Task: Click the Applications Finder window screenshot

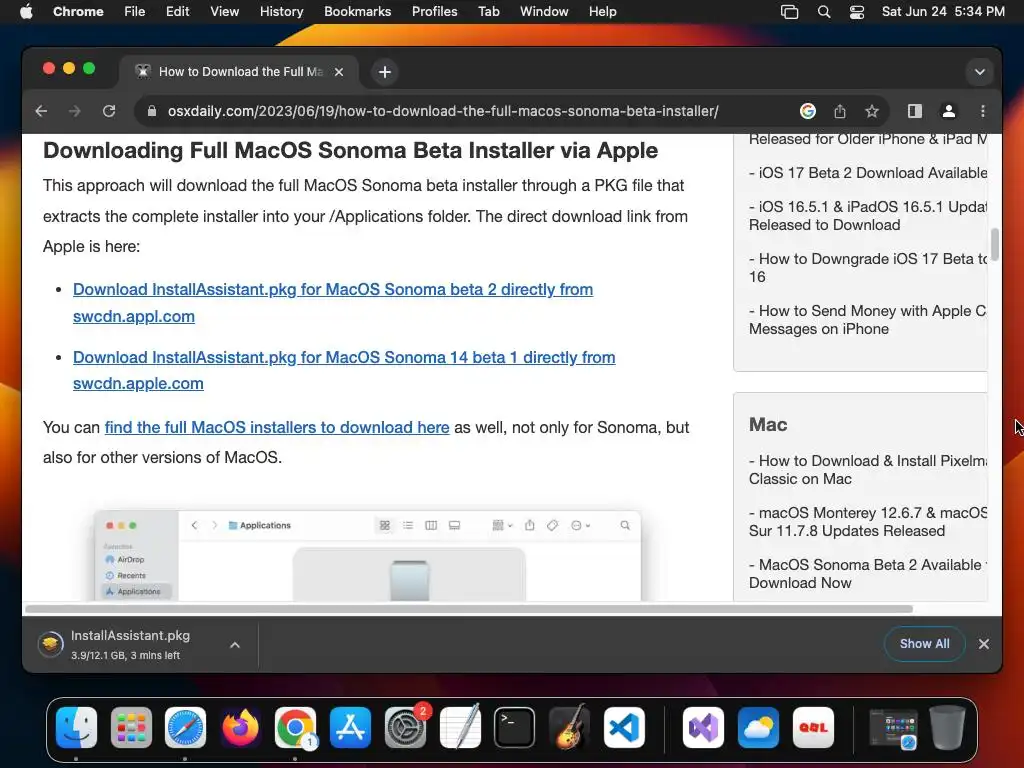Action: click(368, 555)
